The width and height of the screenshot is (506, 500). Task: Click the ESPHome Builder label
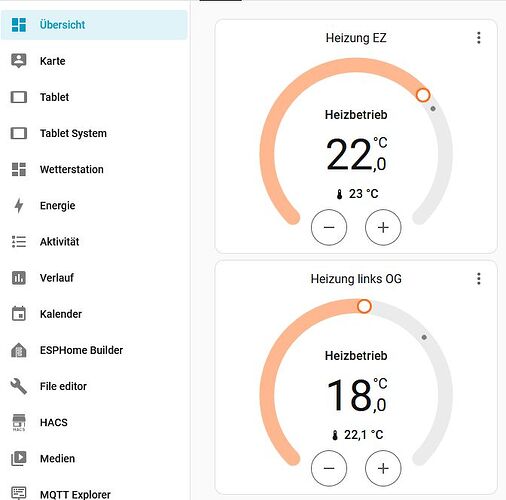tap(81, 350)
